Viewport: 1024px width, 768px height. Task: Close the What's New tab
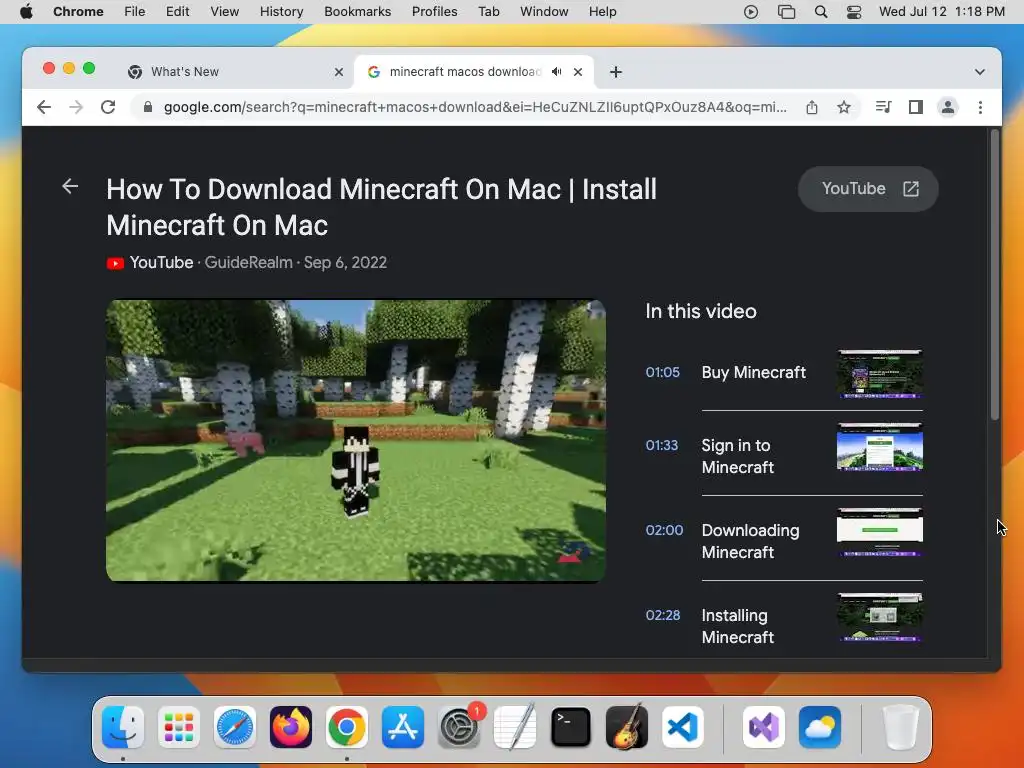pyautogui.click(x=339, y=72)
